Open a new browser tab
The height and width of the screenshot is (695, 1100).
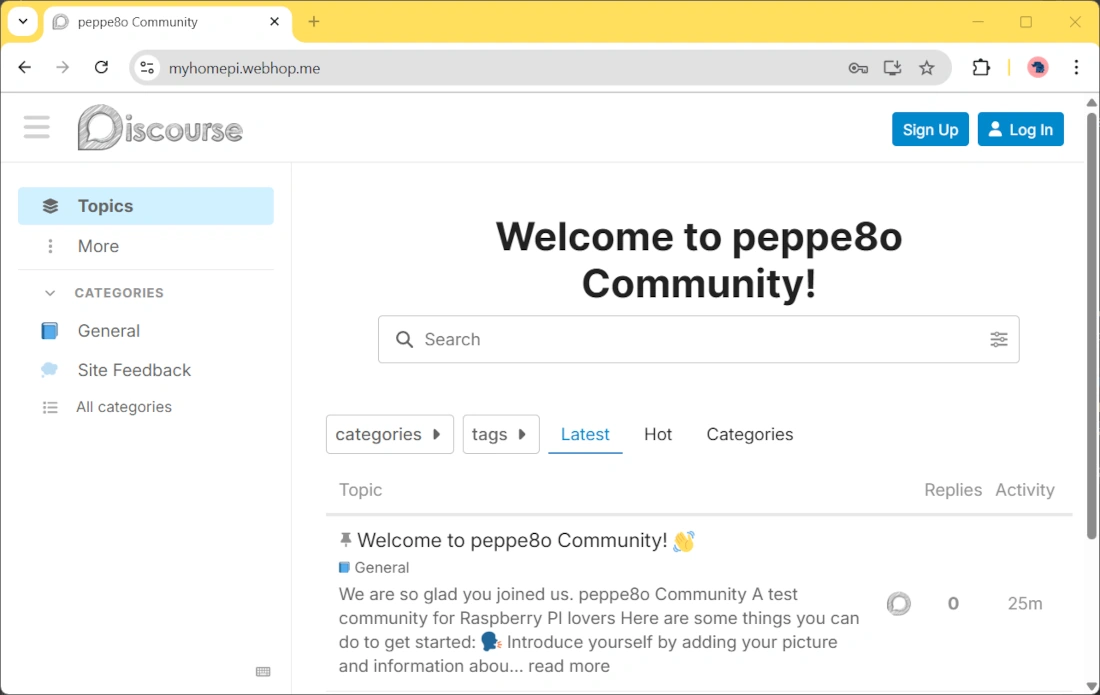tap(314, 22)
